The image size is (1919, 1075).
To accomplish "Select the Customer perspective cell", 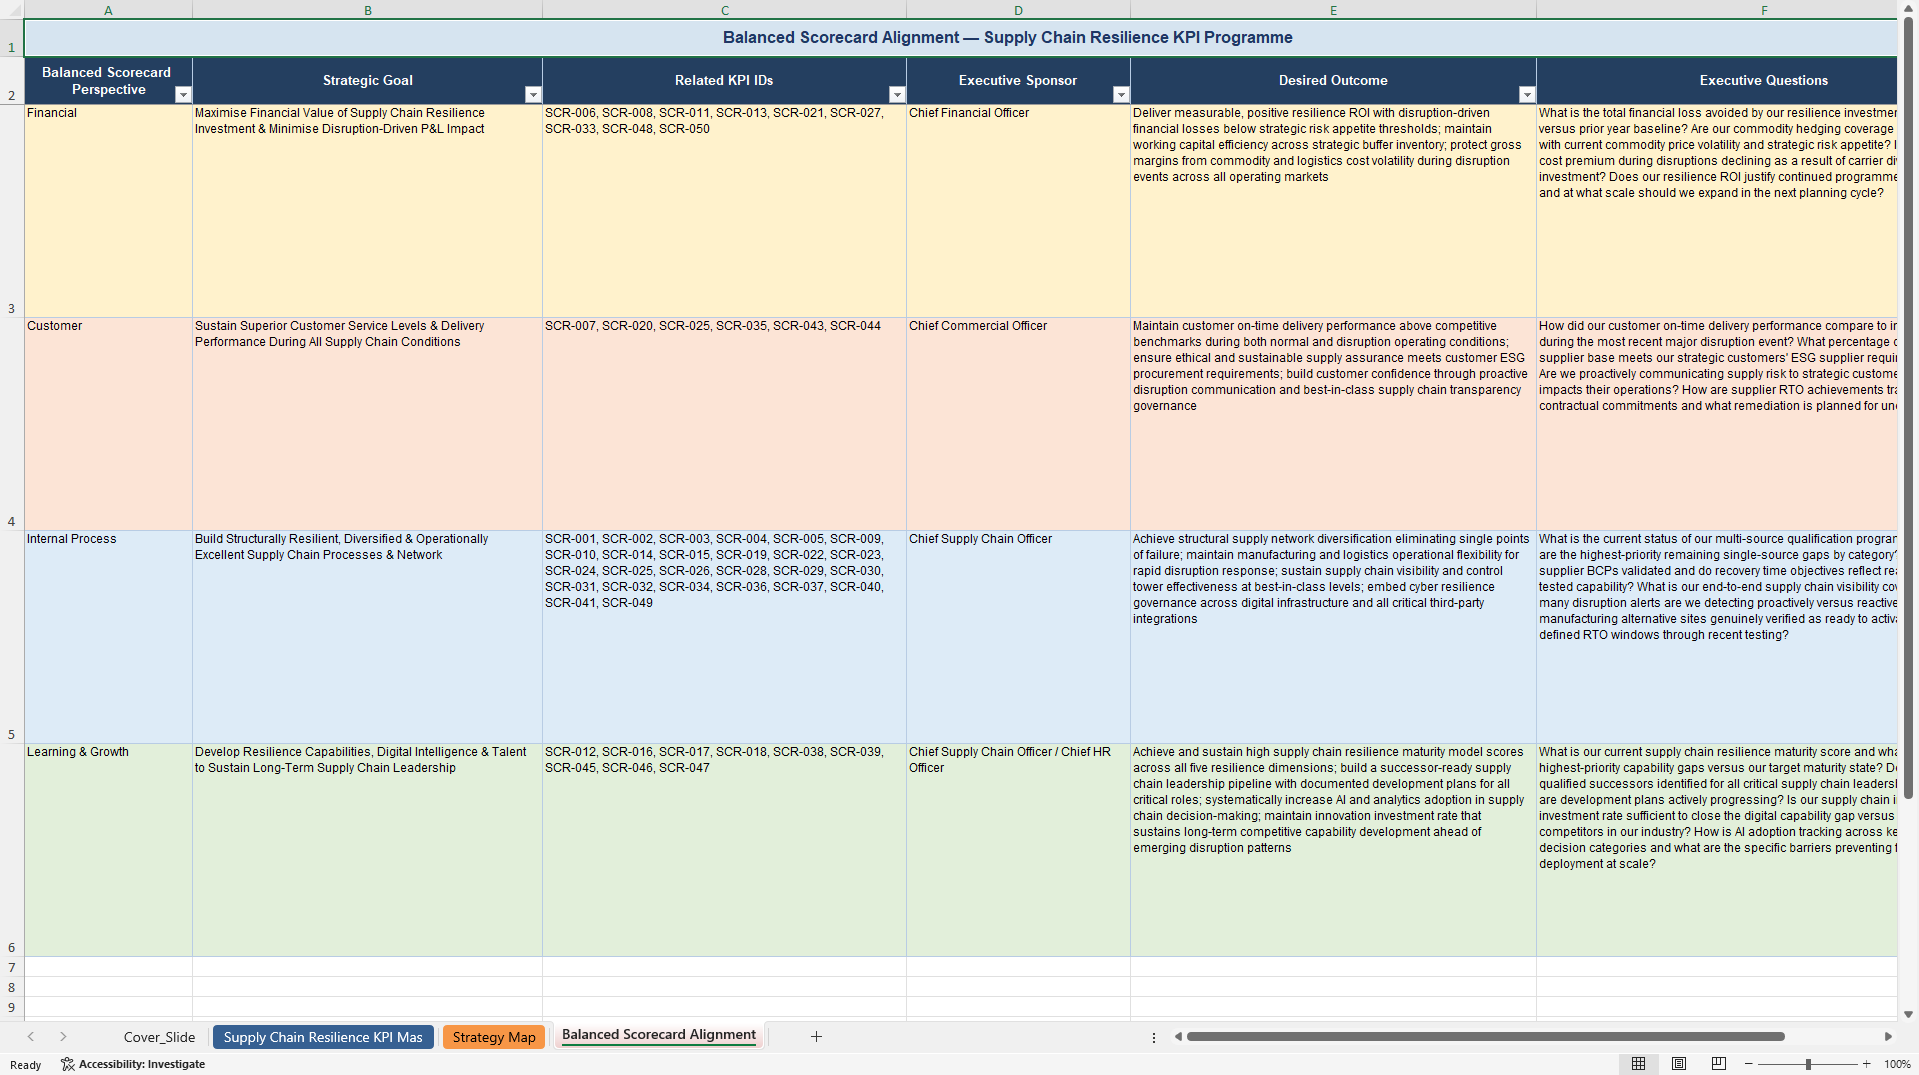I will (x=108, y=424).
